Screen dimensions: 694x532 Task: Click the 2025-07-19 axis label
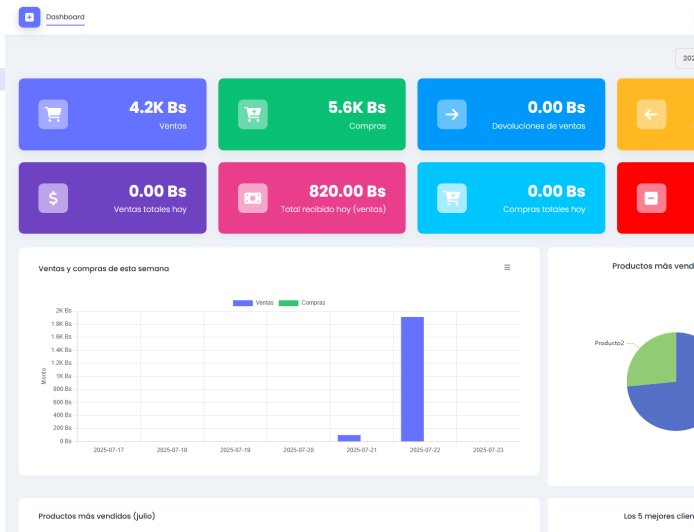(x=235, y=450)
